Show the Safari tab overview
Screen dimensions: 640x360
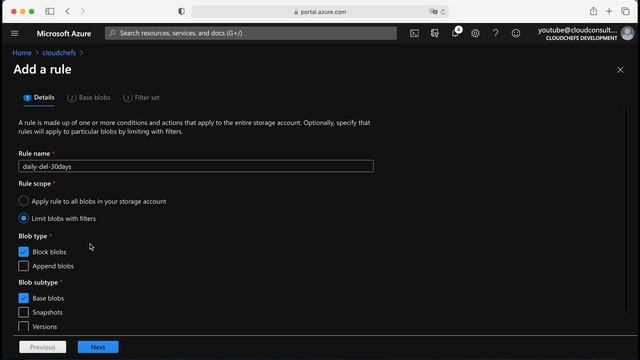pos(625,11)
